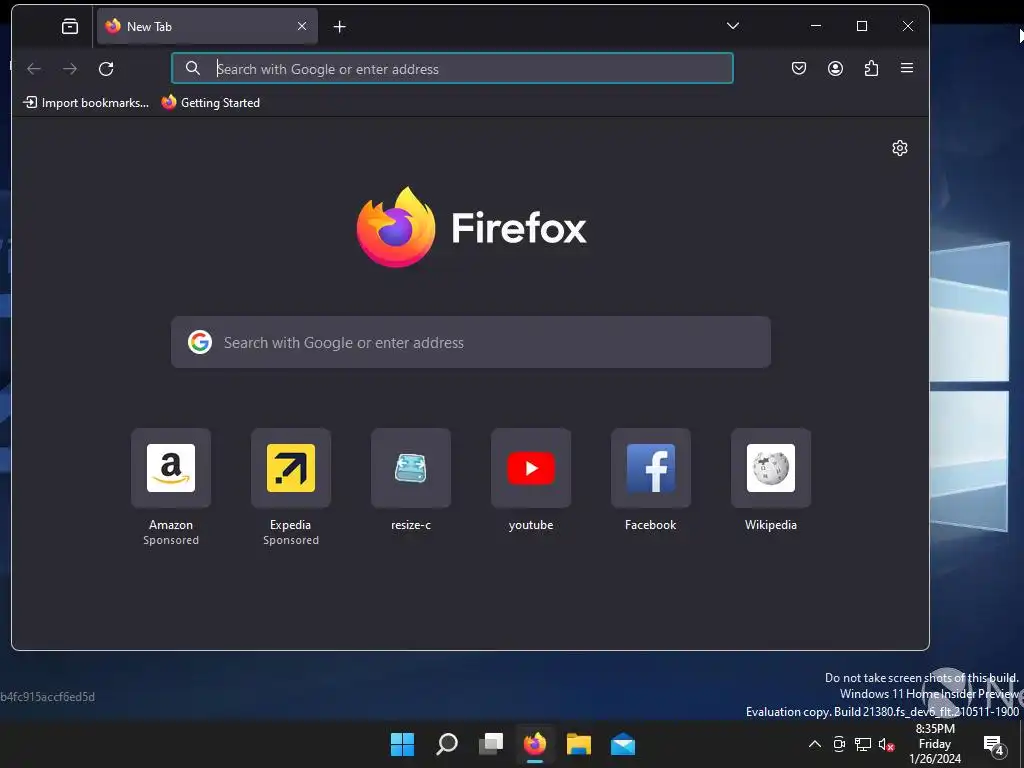Close the New Tab tab
The image size is (1024, 768).
pos(302,26)
